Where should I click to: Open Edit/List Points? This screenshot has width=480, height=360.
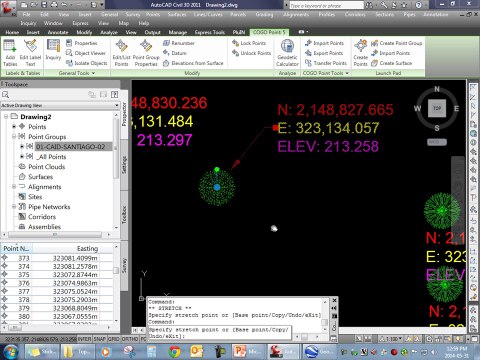(x=121, y=53)
